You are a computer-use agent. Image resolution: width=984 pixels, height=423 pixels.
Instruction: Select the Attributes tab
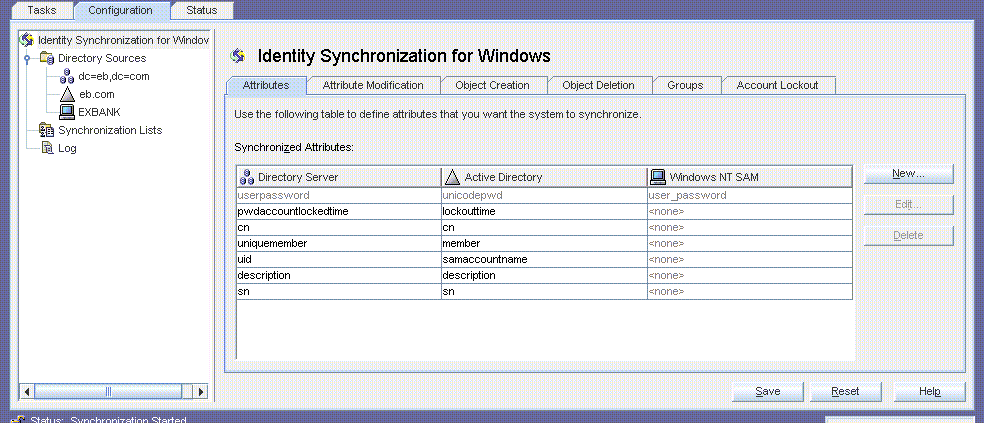click(266, 85)
